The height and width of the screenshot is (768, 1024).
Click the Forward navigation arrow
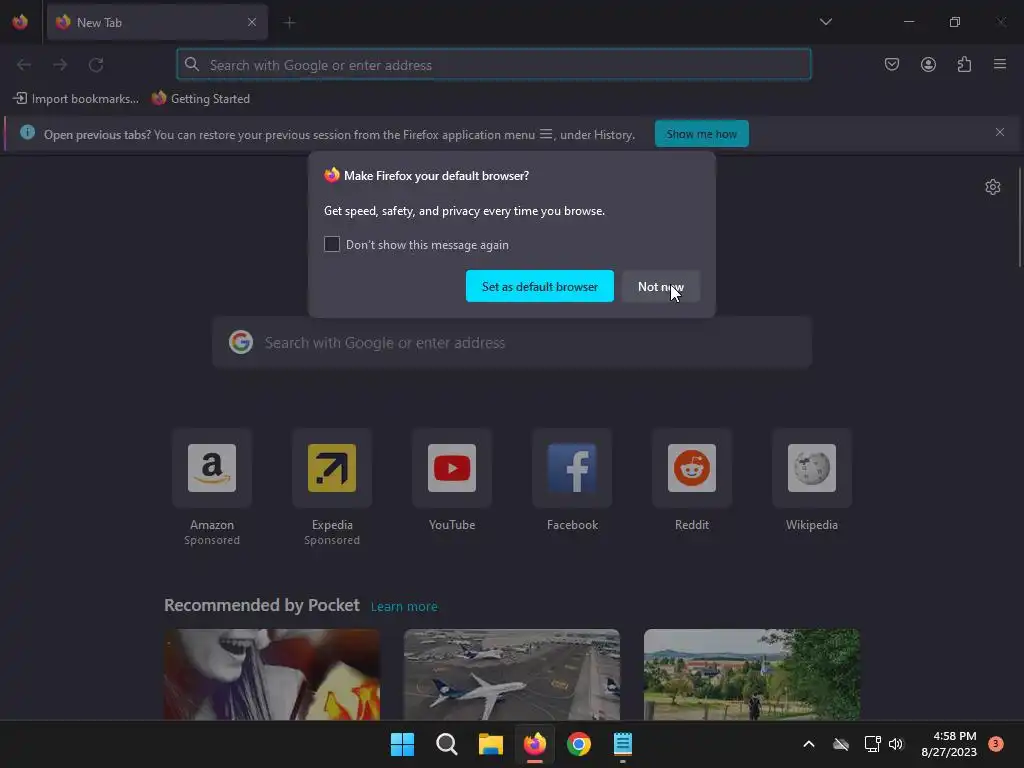click(x=60, y=65)
